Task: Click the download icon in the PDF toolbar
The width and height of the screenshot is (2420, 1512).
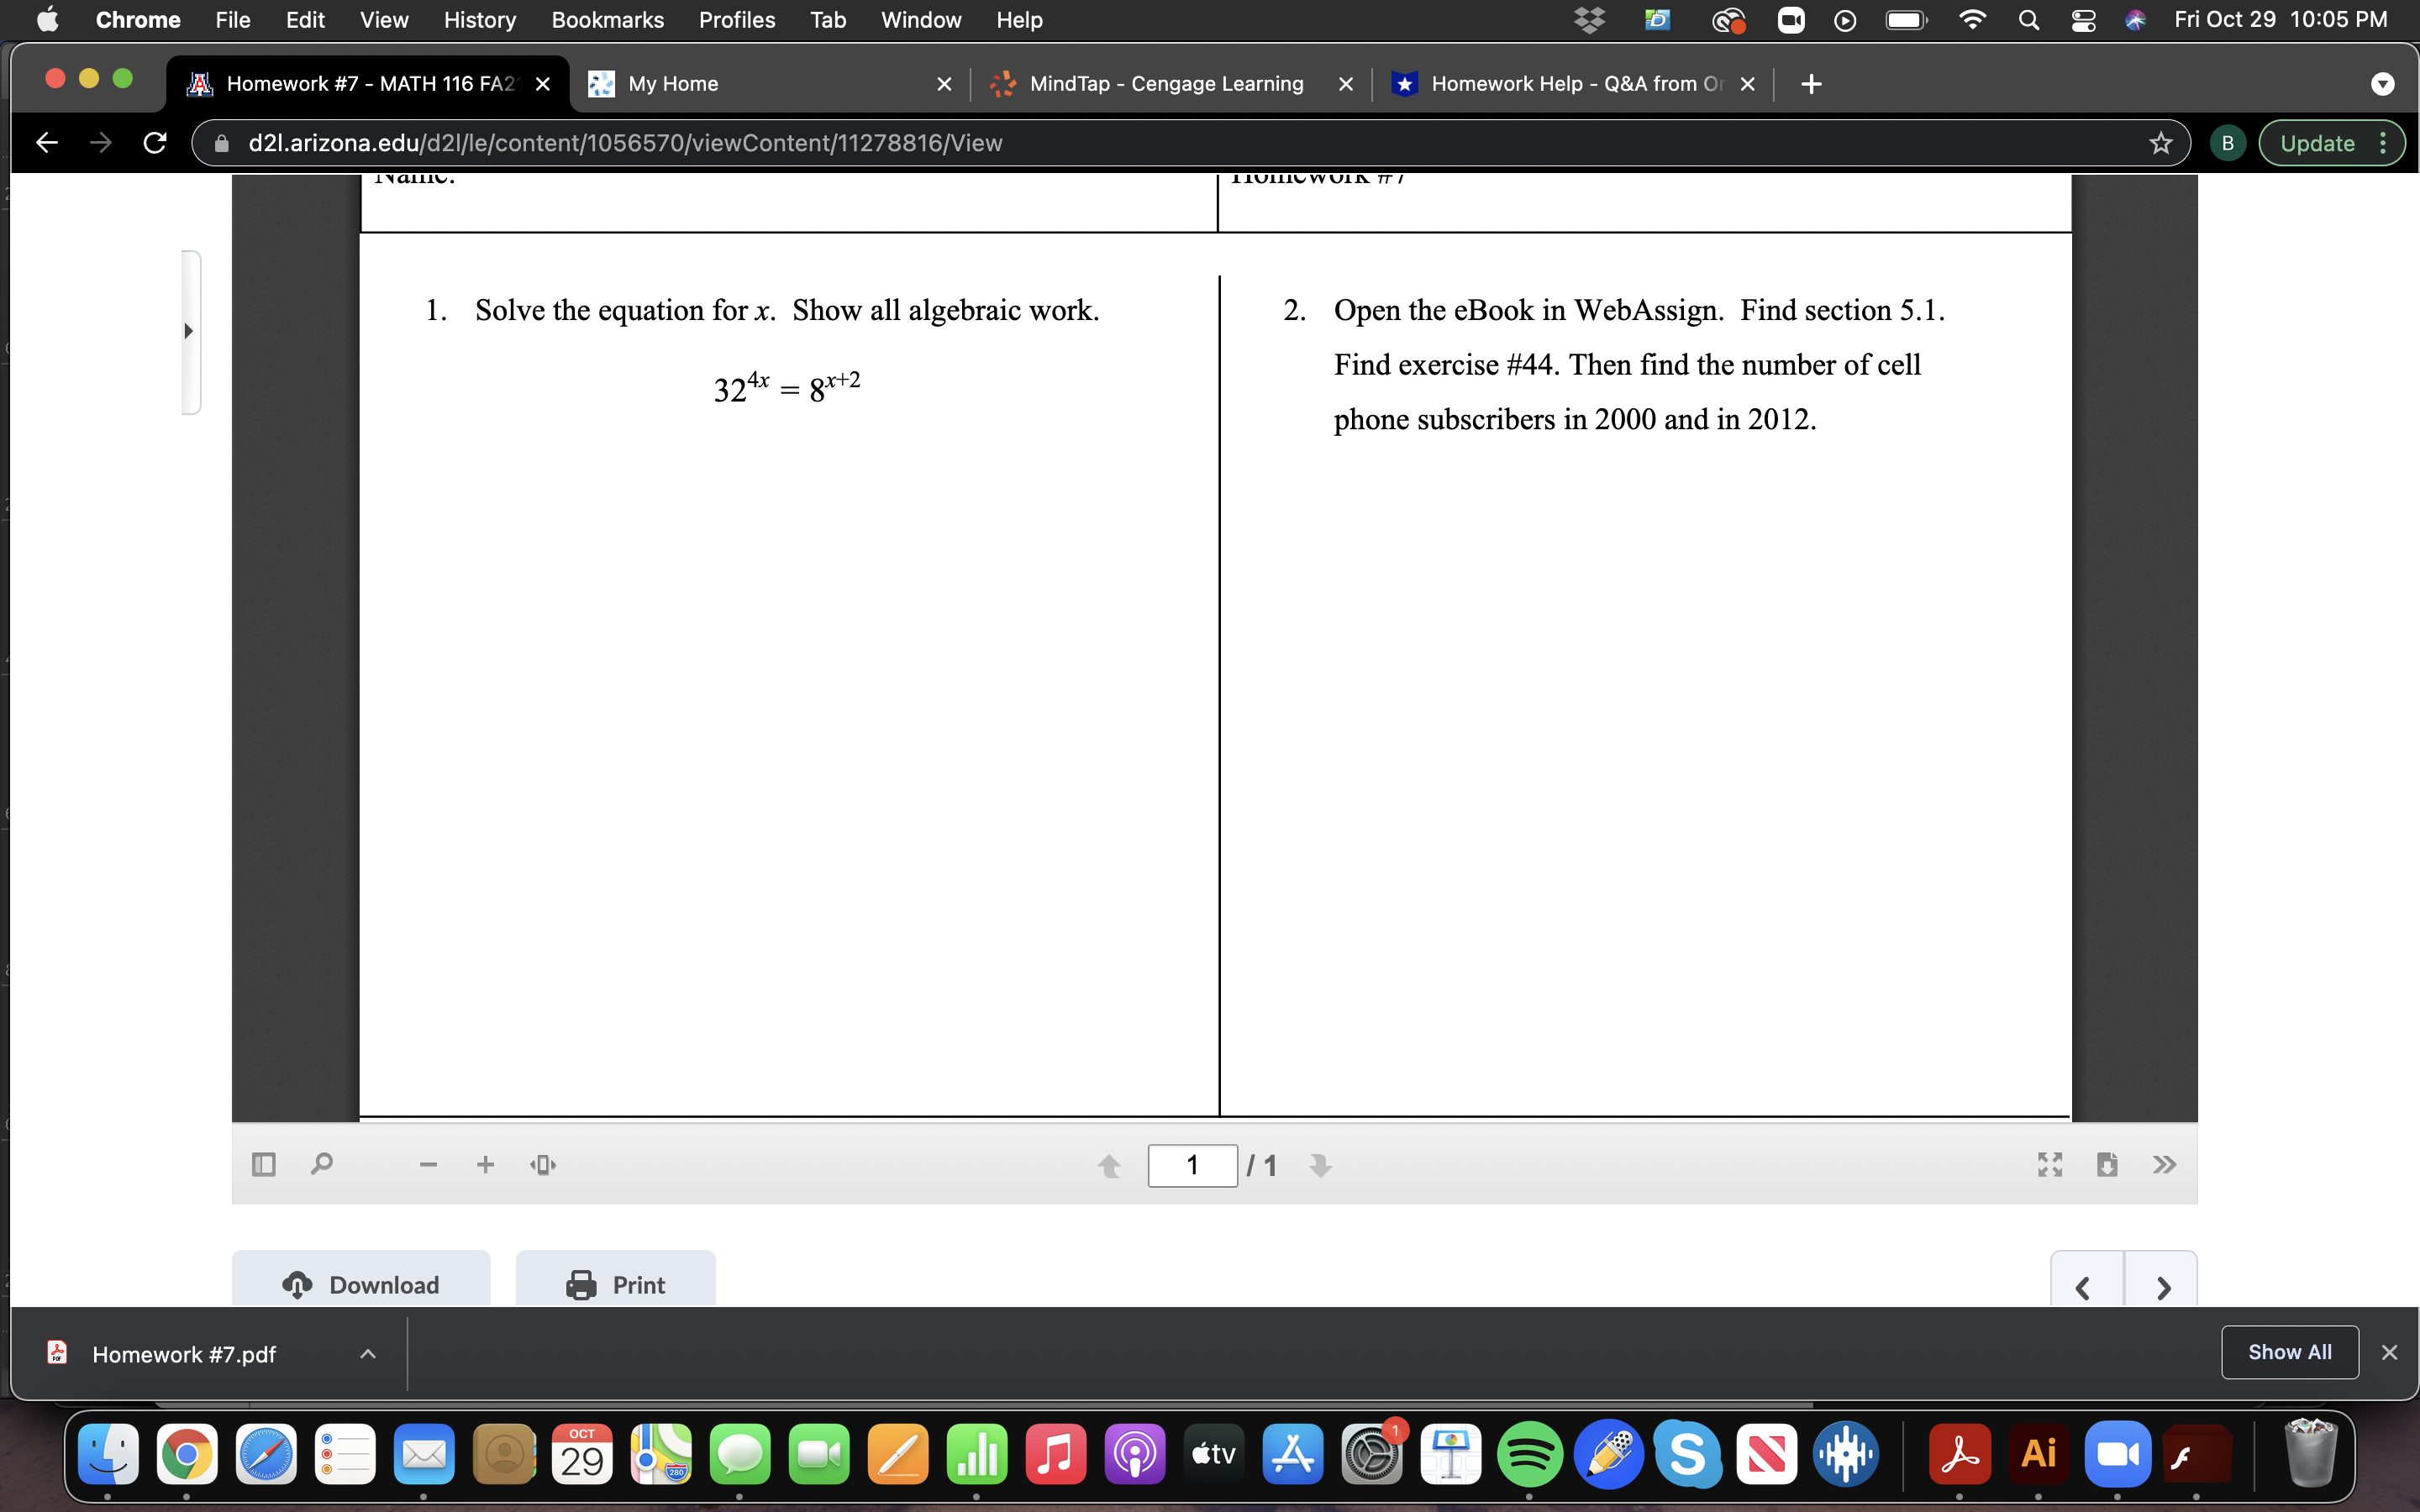Action: tap(2108, 1164)
